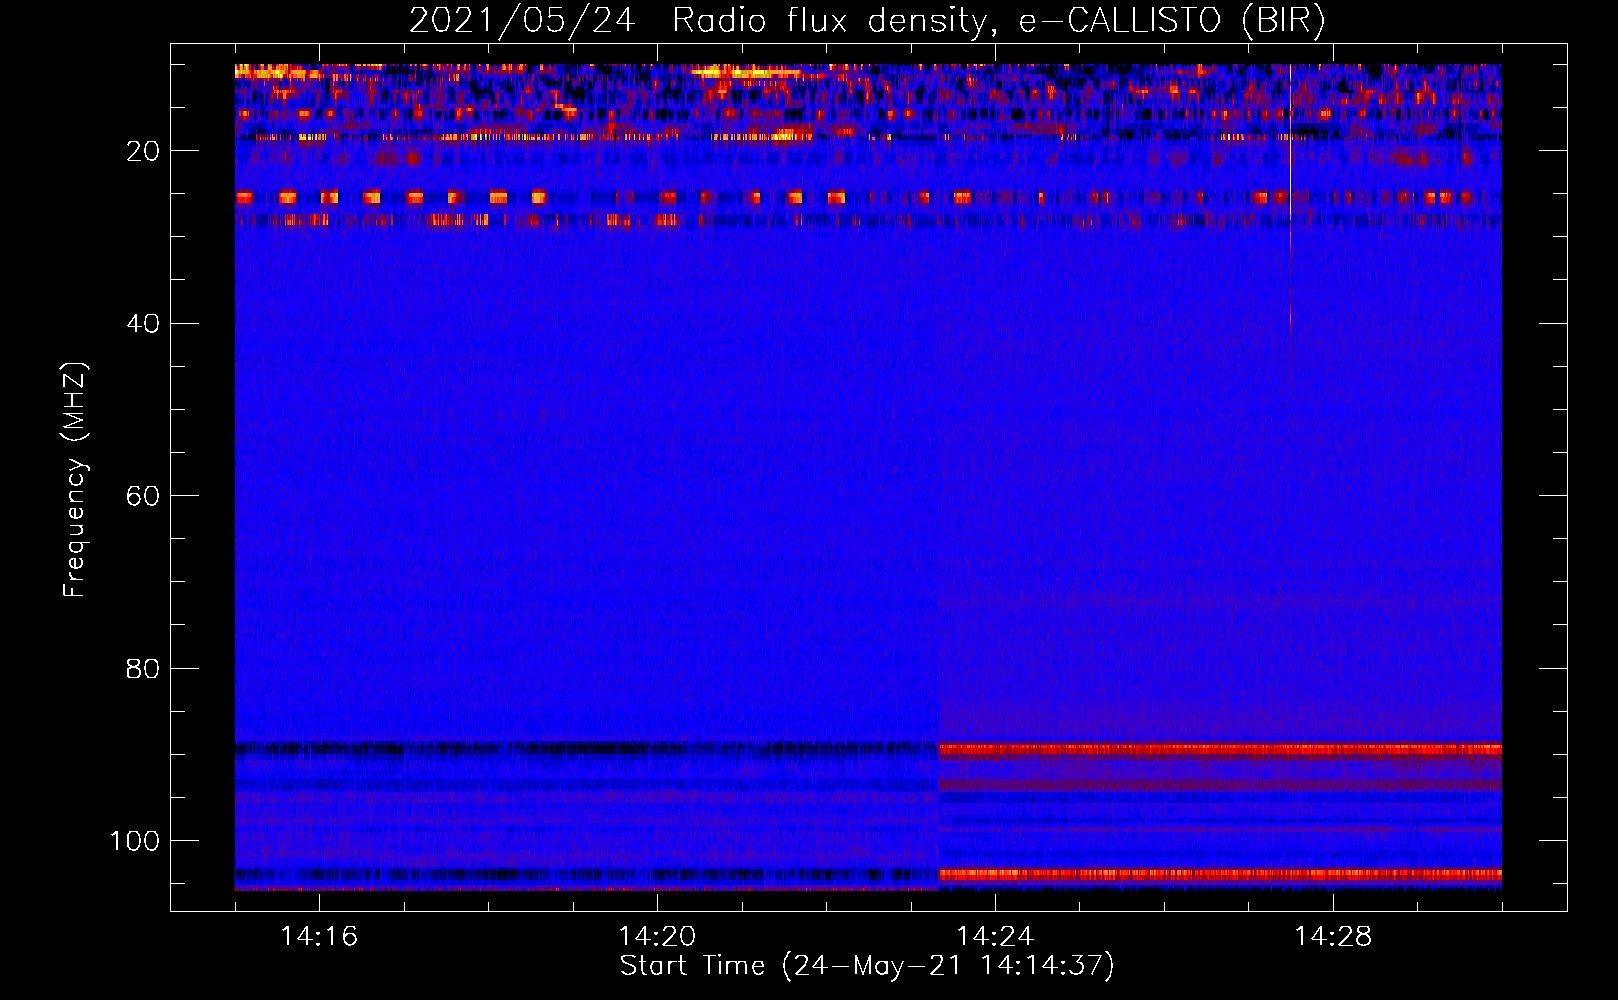Click the 'Start Time' x-axis label

point(866,966)
